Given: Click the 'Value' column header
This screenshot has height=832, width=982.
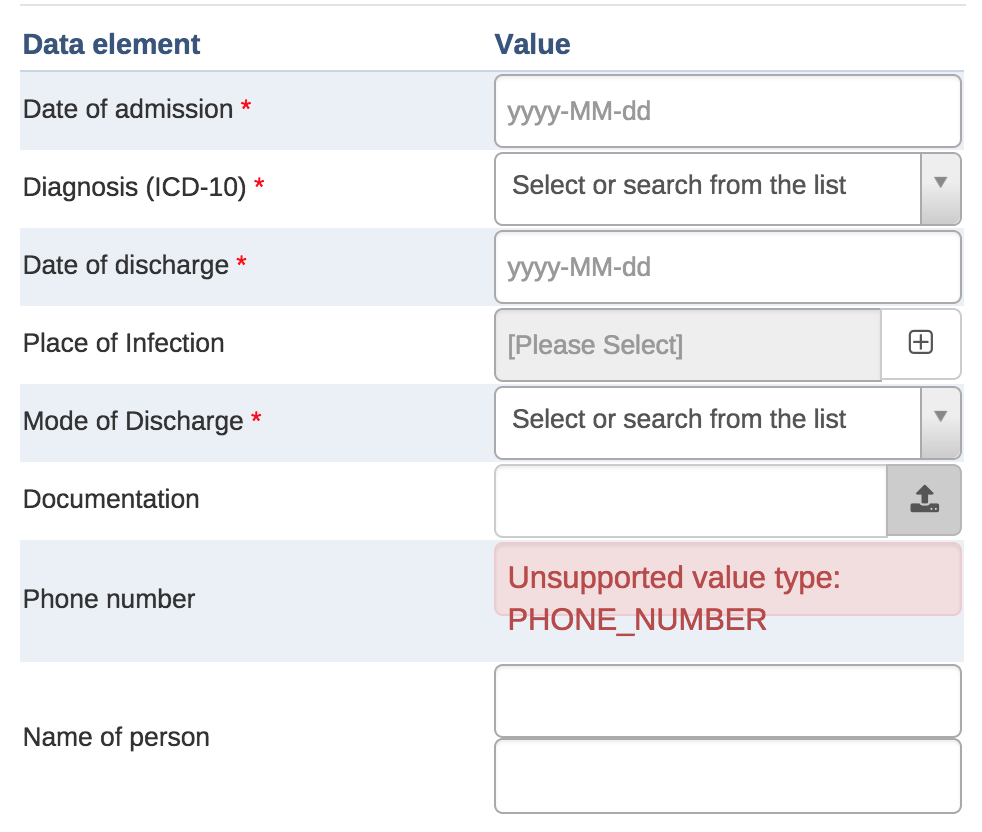Looking at the screenshot, I should 532,44.
